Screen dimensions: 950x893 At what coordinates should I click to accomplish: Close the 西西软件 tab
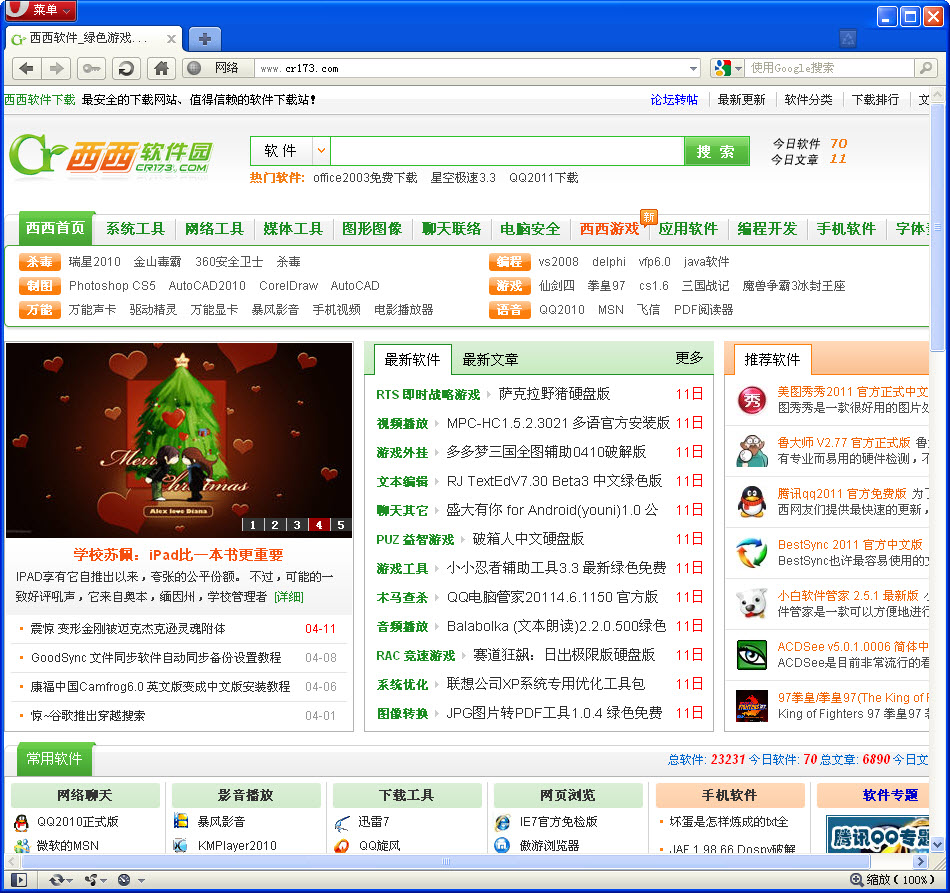pyautogui.click(x=171, y=39)
